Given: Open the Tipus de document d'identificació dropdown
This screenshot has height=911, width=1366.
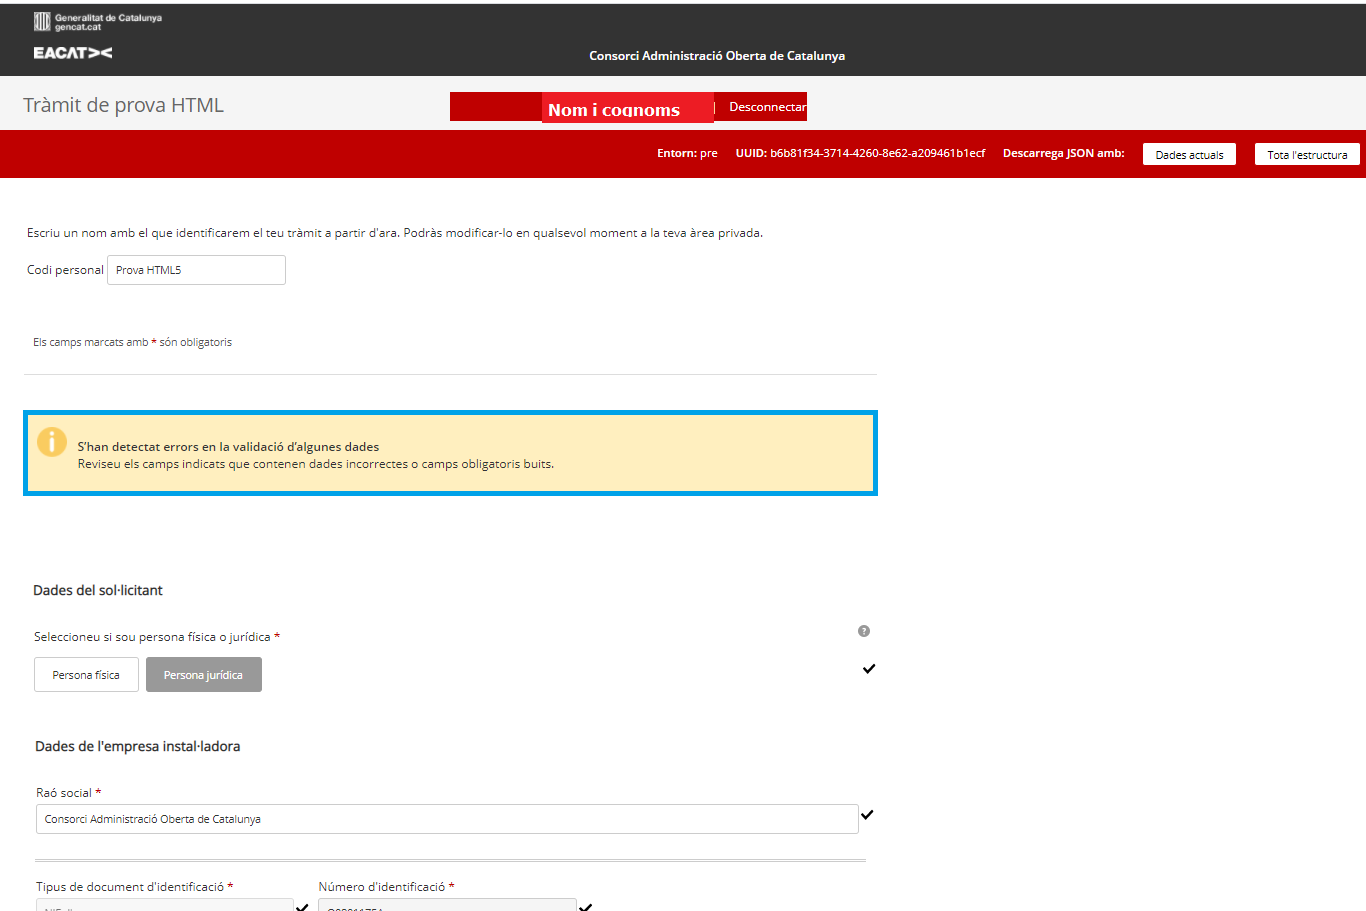Looking at the screenshot, I should coord(164,906).
